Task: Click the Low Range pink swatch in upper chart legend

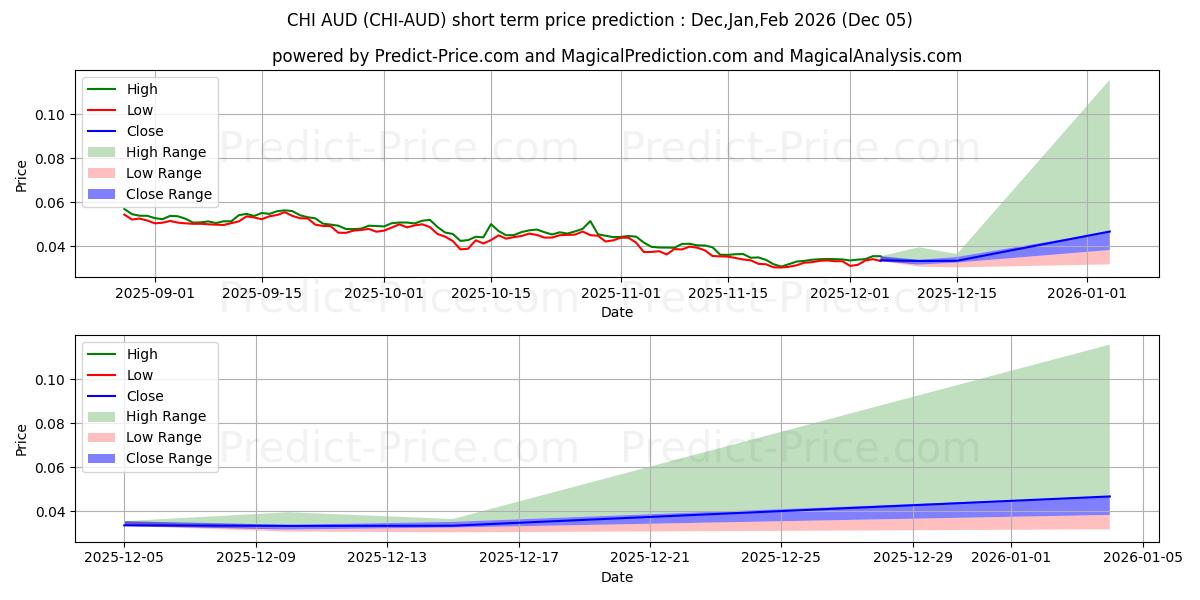Action: (103, 173)
